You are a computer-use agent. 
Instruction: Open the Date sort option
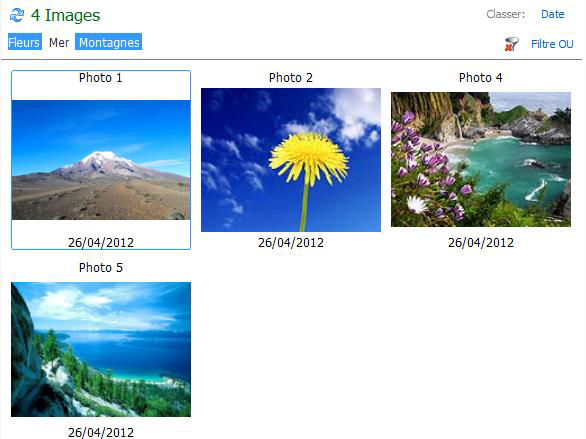point(552,14)
